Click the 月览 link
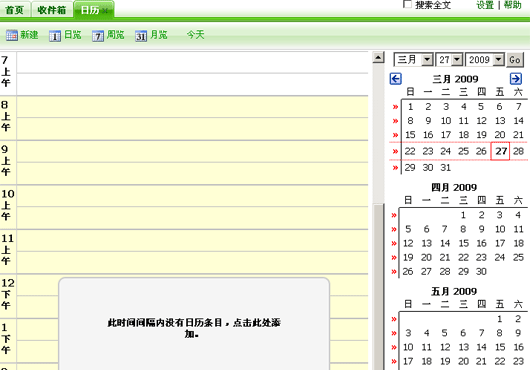 [159, 35]
